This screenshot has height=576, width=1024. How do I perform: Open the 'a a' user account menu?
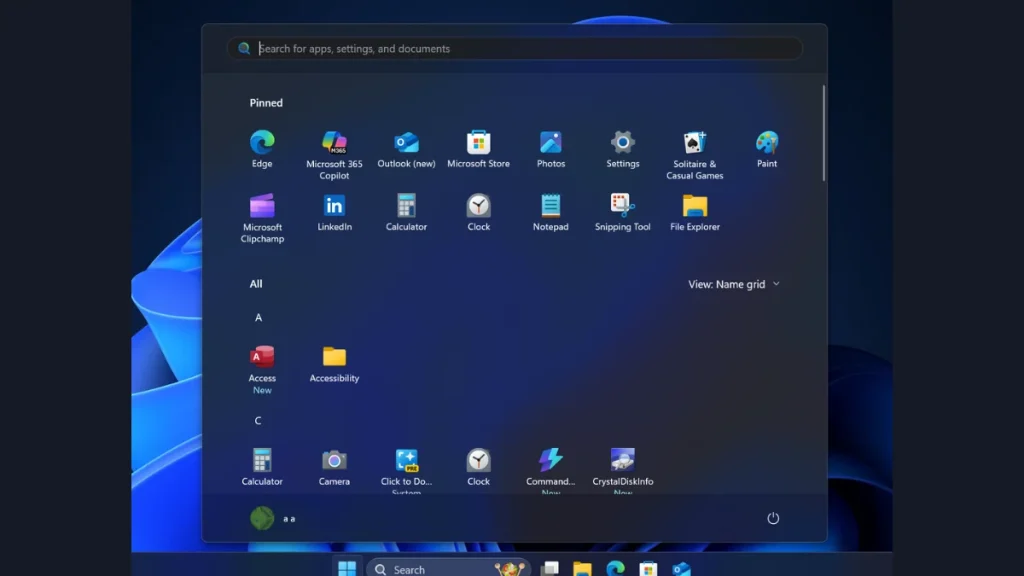273,518
